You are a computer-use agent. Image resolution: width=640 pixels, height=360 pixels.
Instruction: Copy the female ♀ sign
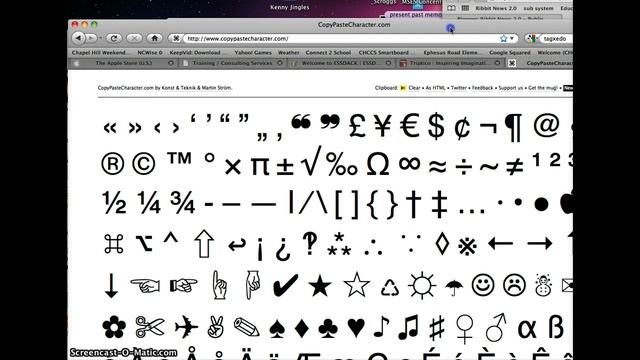point(464,329)
